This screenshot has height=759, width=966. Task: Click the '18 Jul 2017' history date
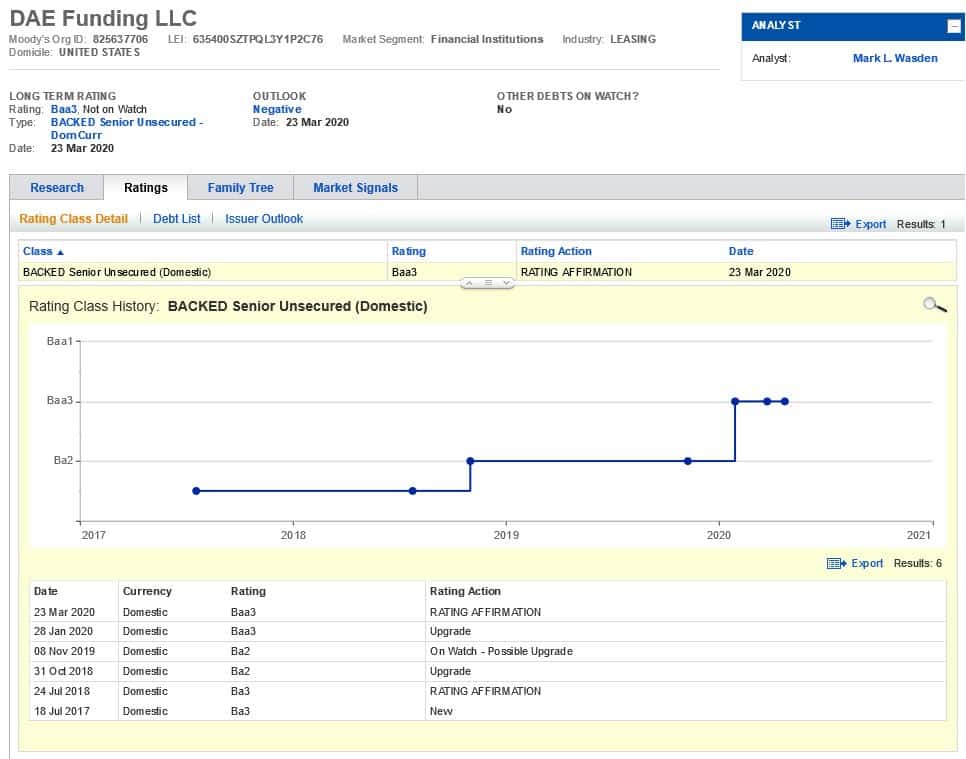pos(62,711)
